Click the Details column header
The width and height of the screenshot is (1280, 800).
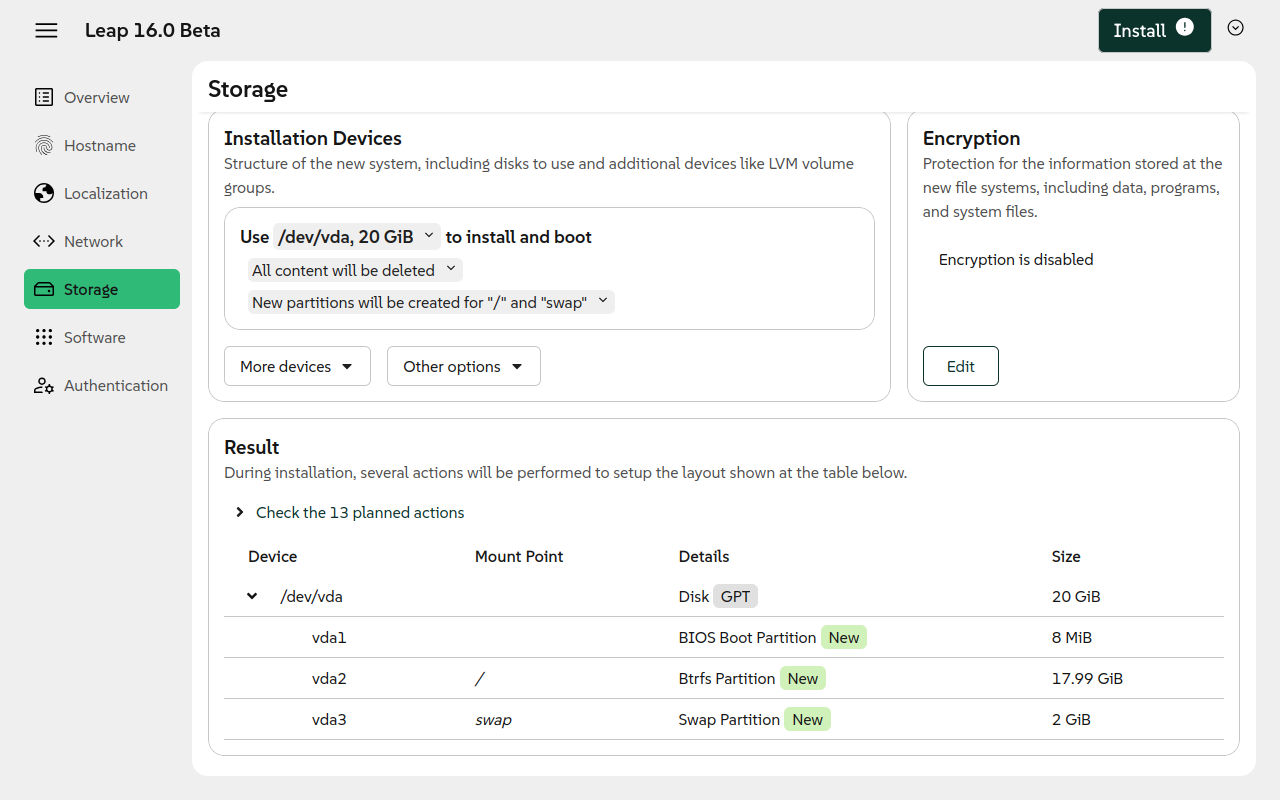pyautogui.click(x=704, y=556)
